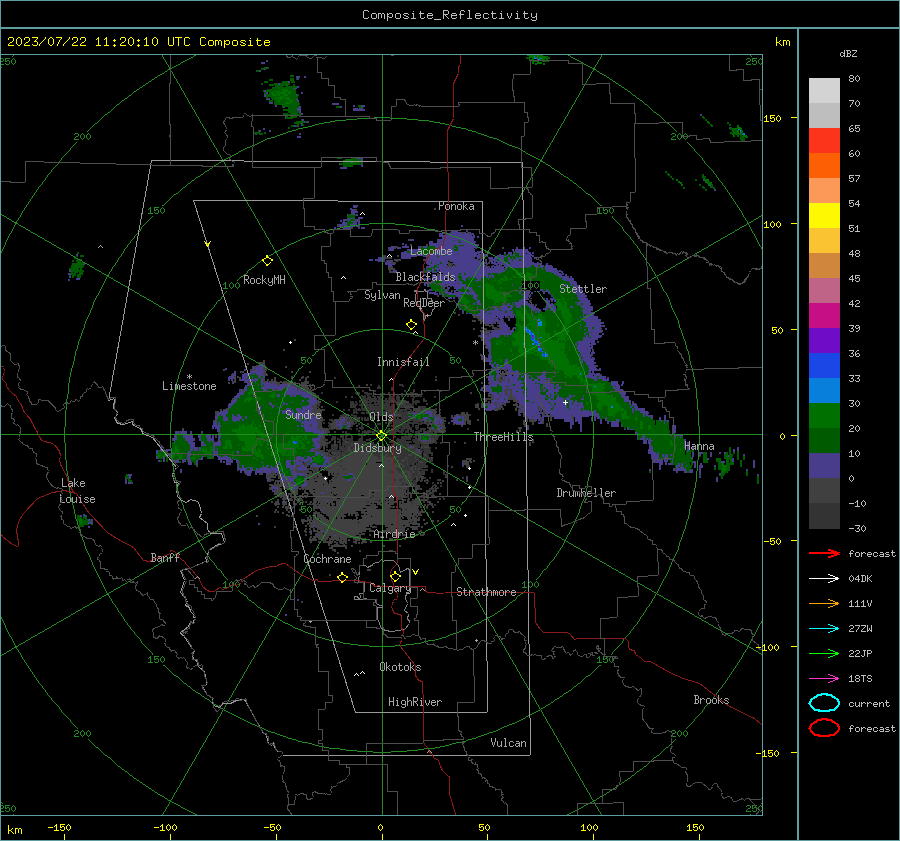Click the purple swatch below 39 dBZ
Viewport: 900px width, 841px height.
click(824, 341)
